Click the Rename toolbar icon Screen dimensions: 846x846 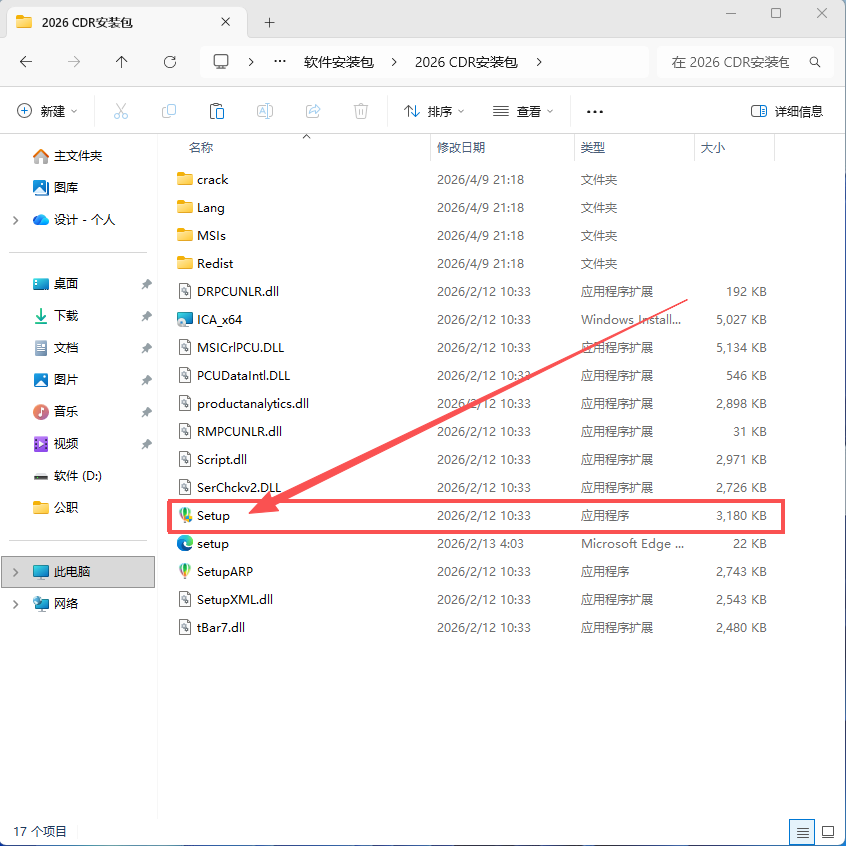265,111
